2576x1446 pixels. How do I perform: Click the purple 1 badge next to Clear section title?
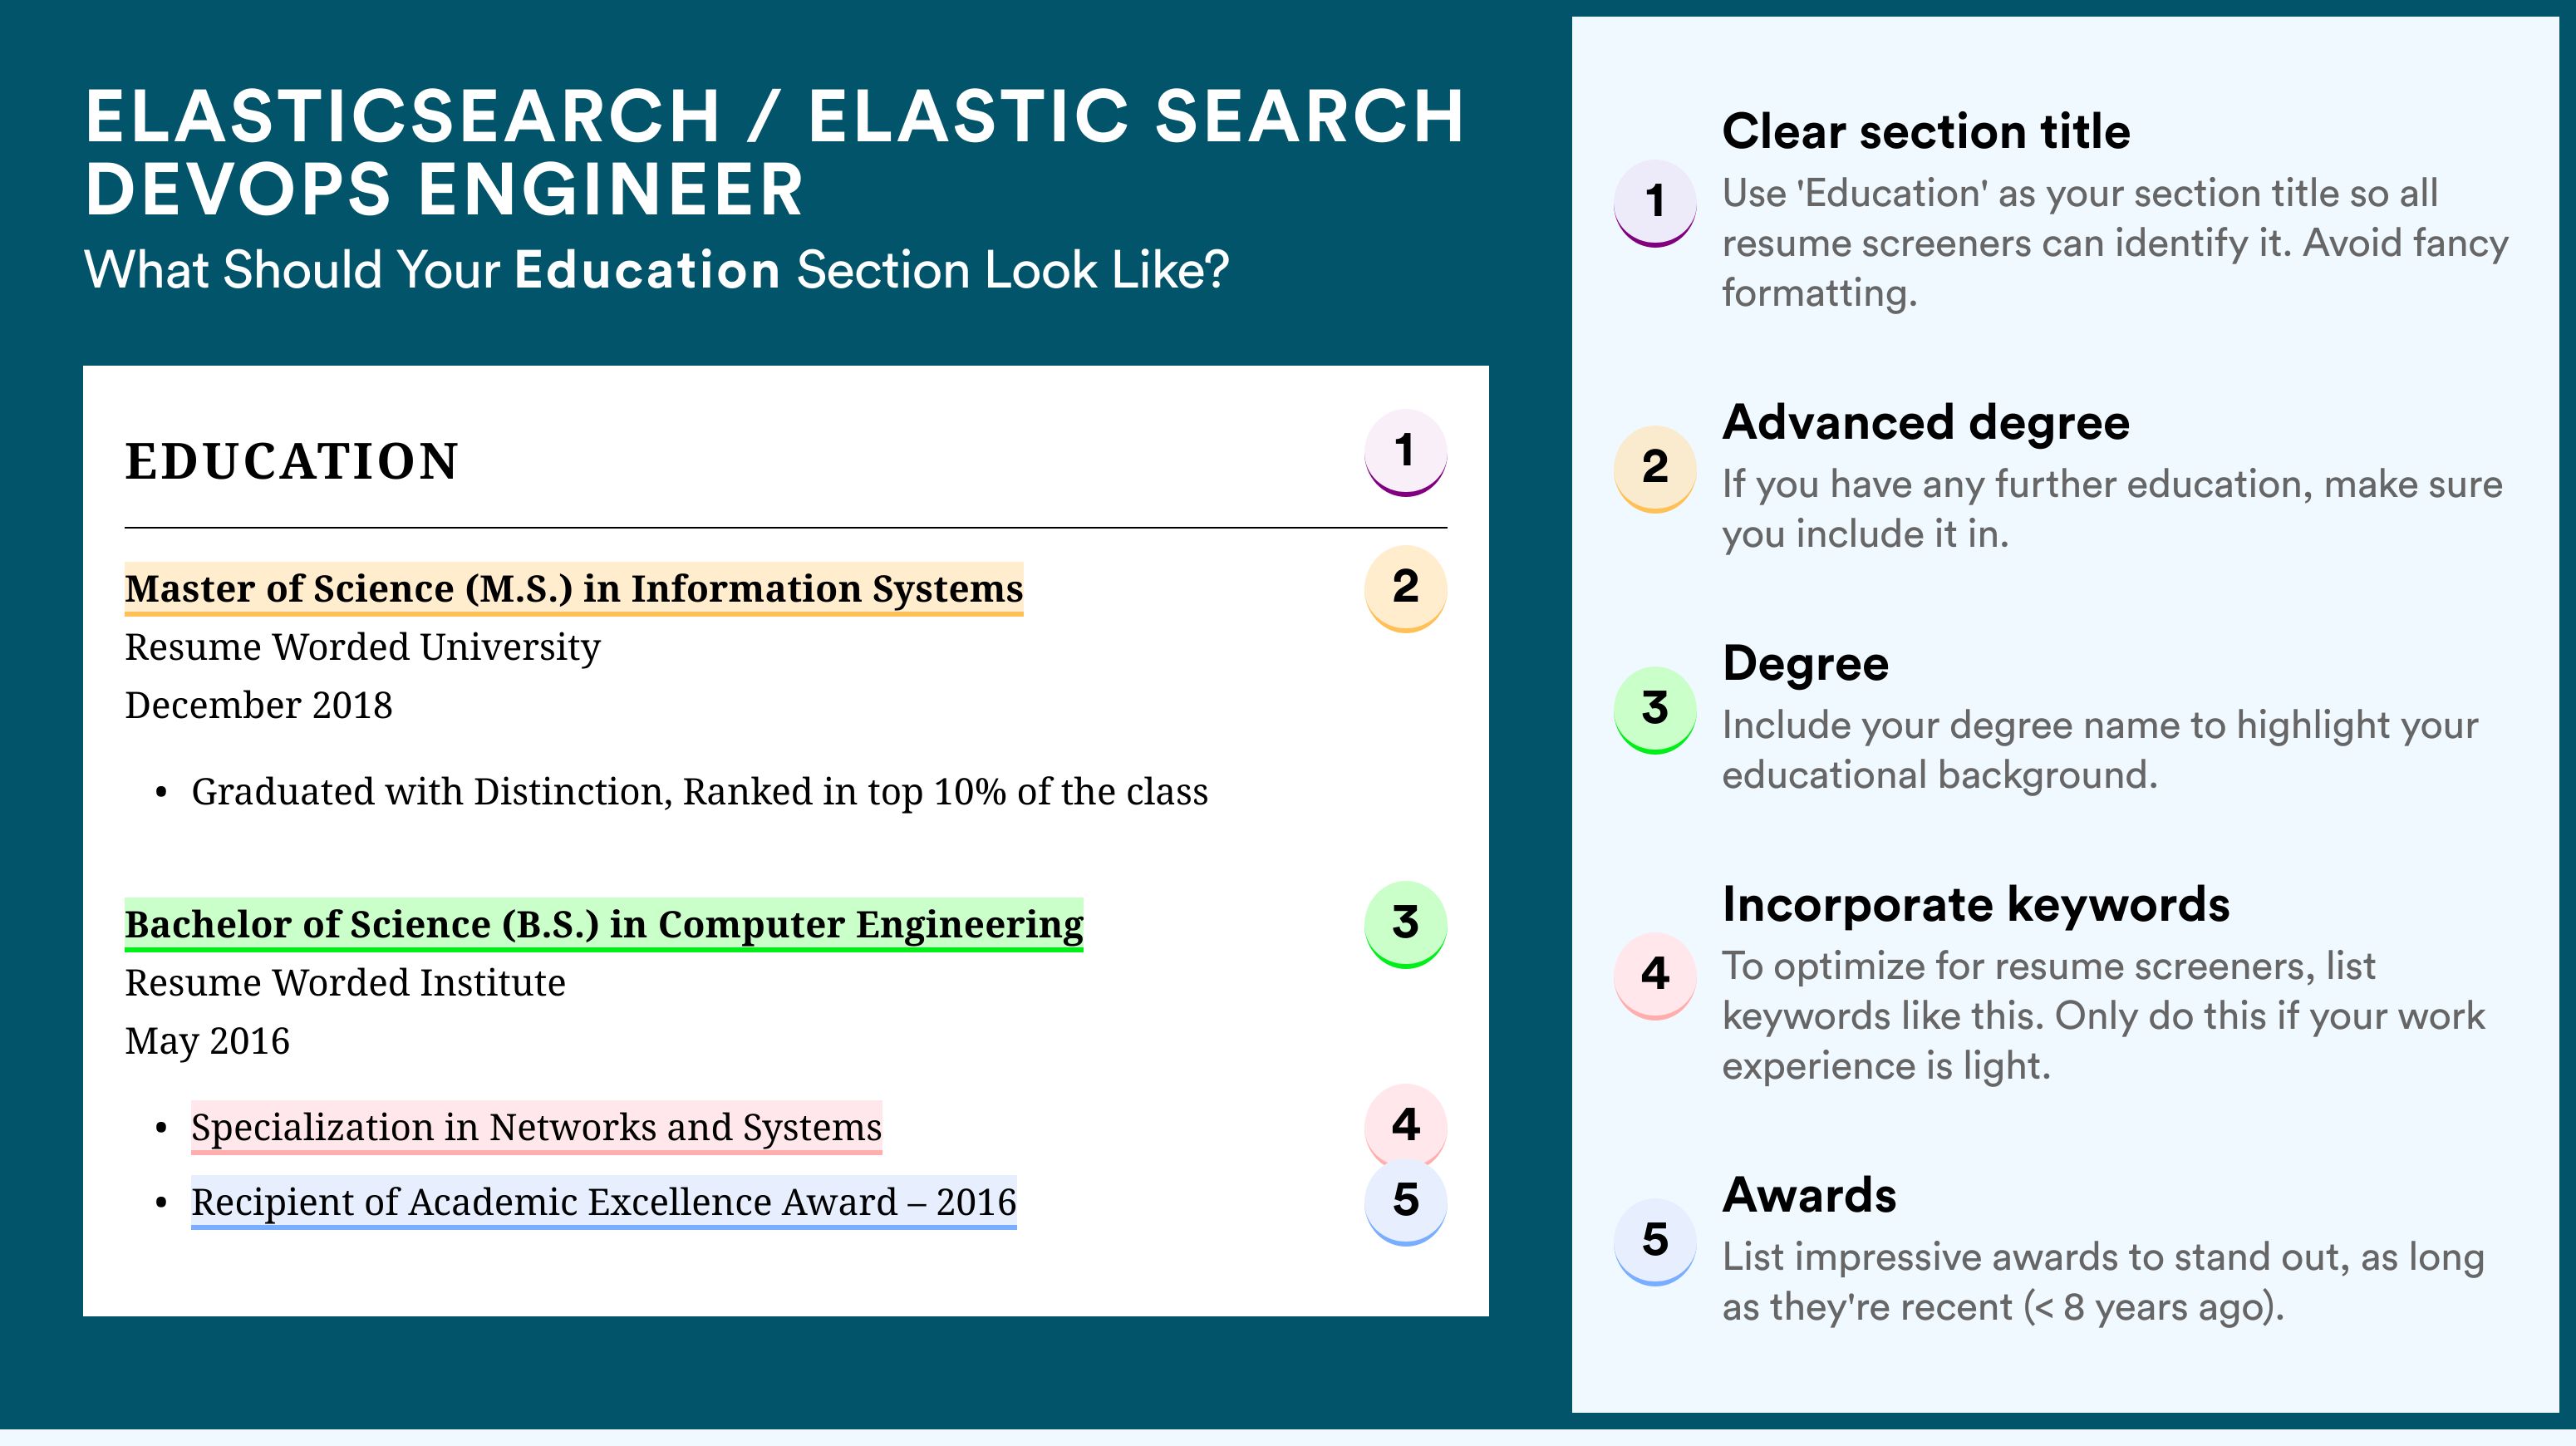coord(1655,203)
